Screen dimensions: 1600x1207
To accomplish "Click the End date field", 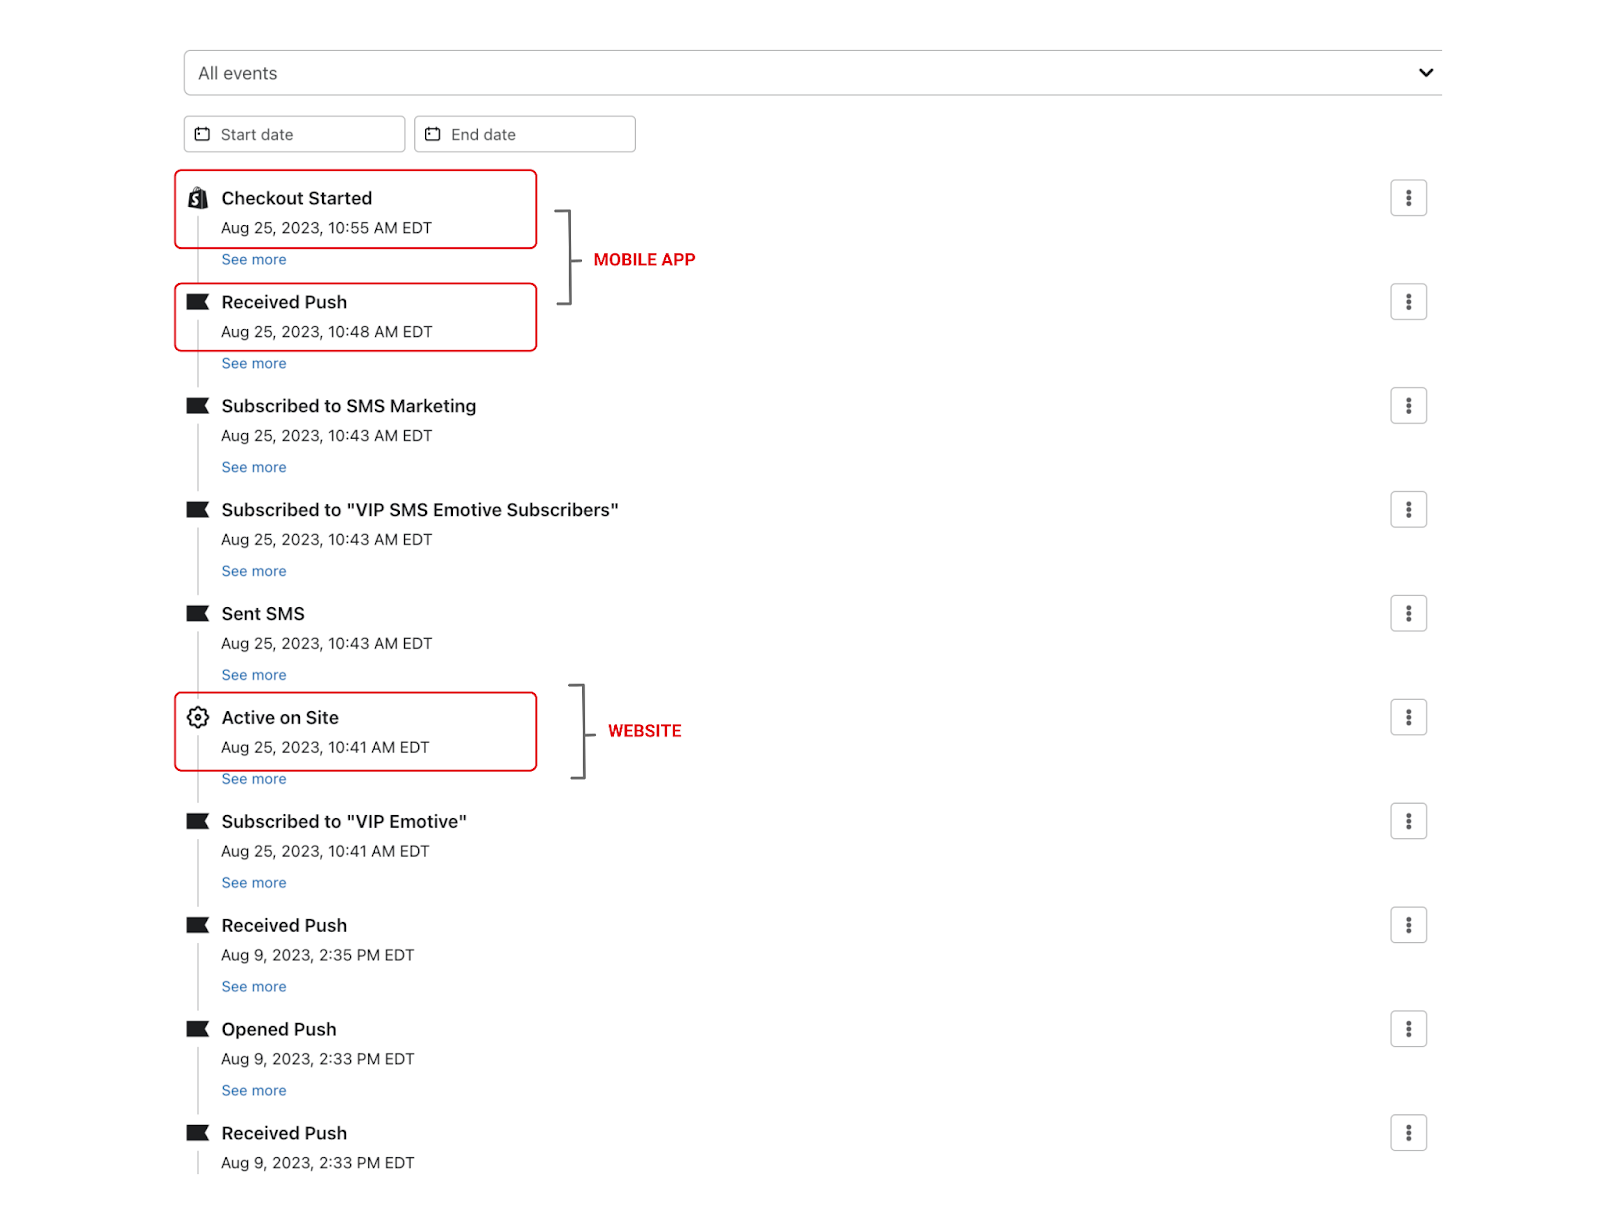I will [525, 134].
